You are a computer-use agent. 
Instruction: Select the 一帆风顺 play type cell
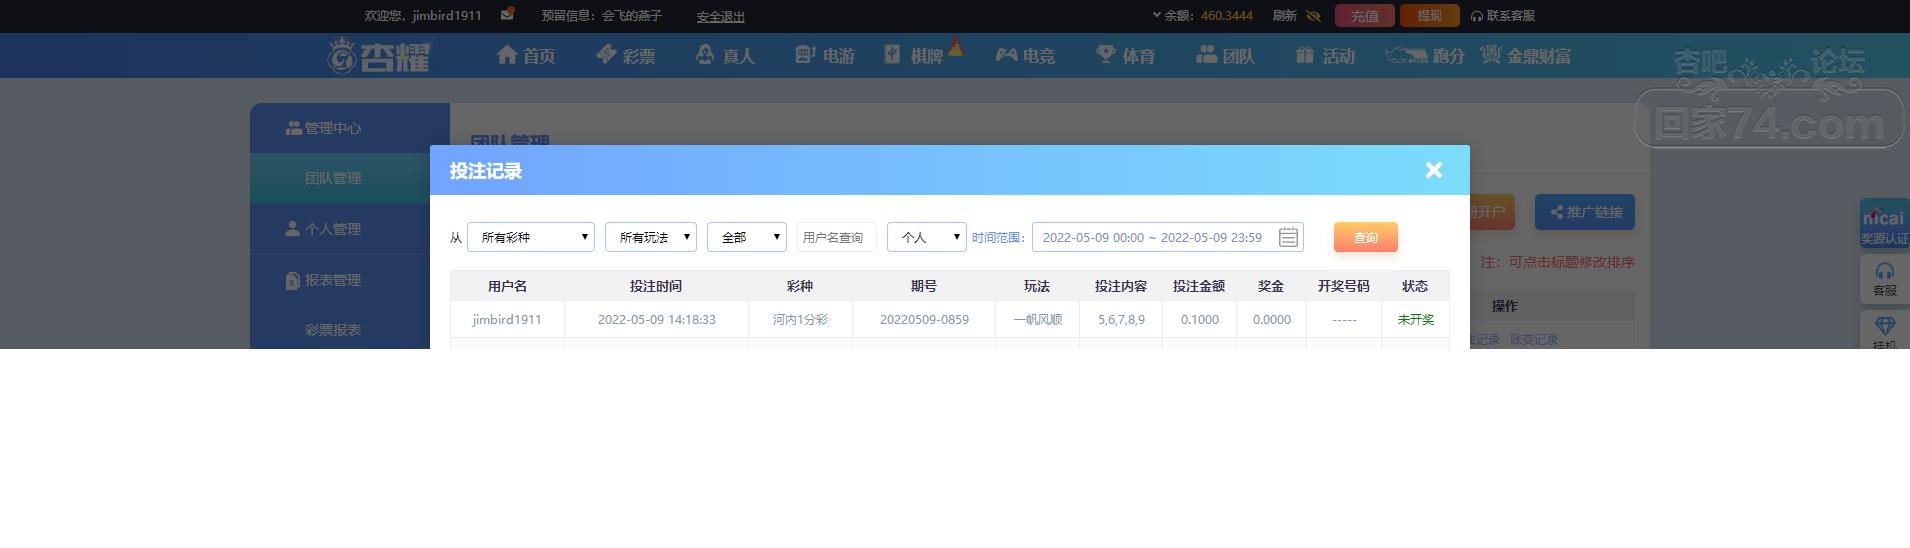click(x=1038, y=320)
